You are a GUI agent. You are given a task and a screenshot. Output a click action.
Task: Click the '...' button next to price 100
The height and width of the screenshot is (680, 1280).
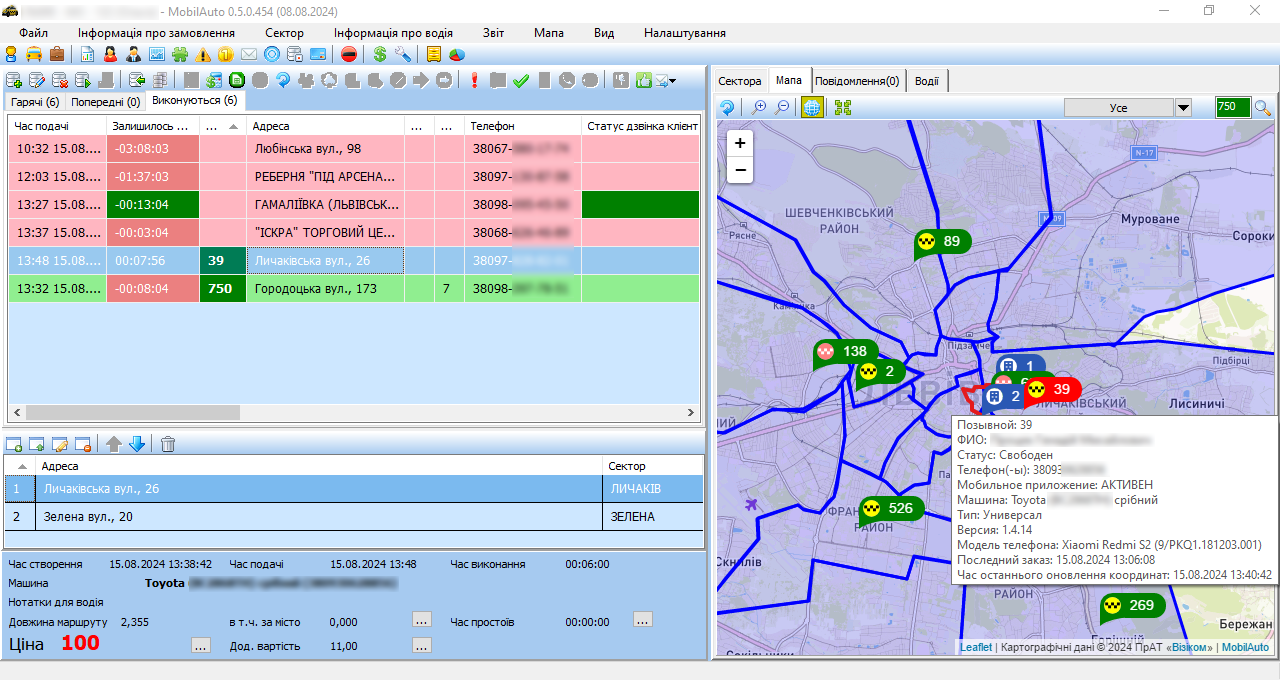(x=201, y=645)
